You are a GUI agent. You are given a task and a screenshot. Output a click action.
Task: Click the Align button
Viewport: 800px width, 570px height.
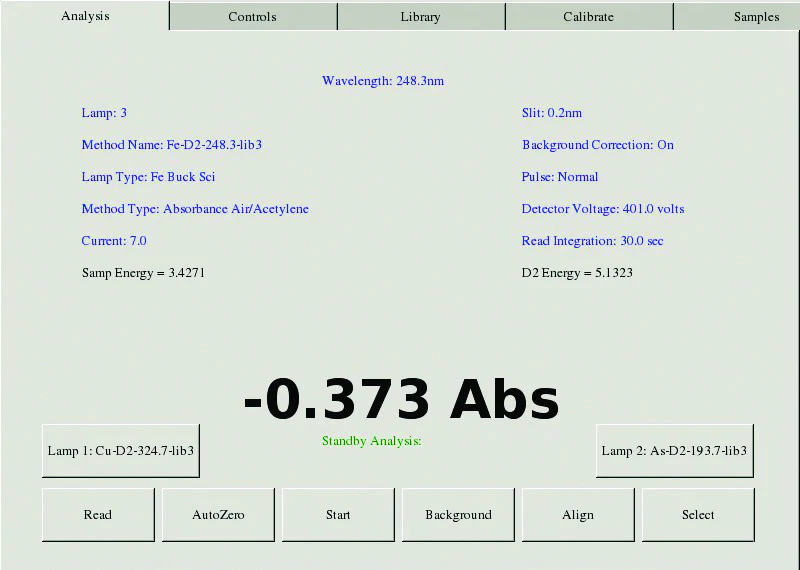coord(578,514)
